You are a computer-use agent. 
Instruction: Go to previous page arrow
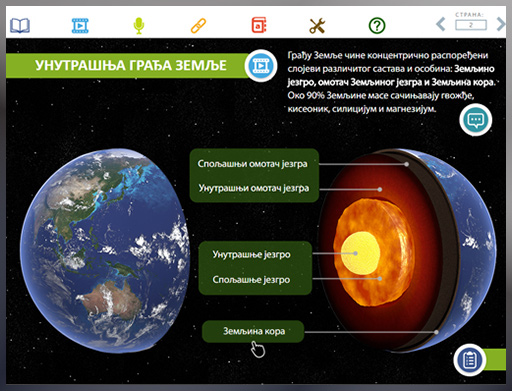tap(441, 24)
